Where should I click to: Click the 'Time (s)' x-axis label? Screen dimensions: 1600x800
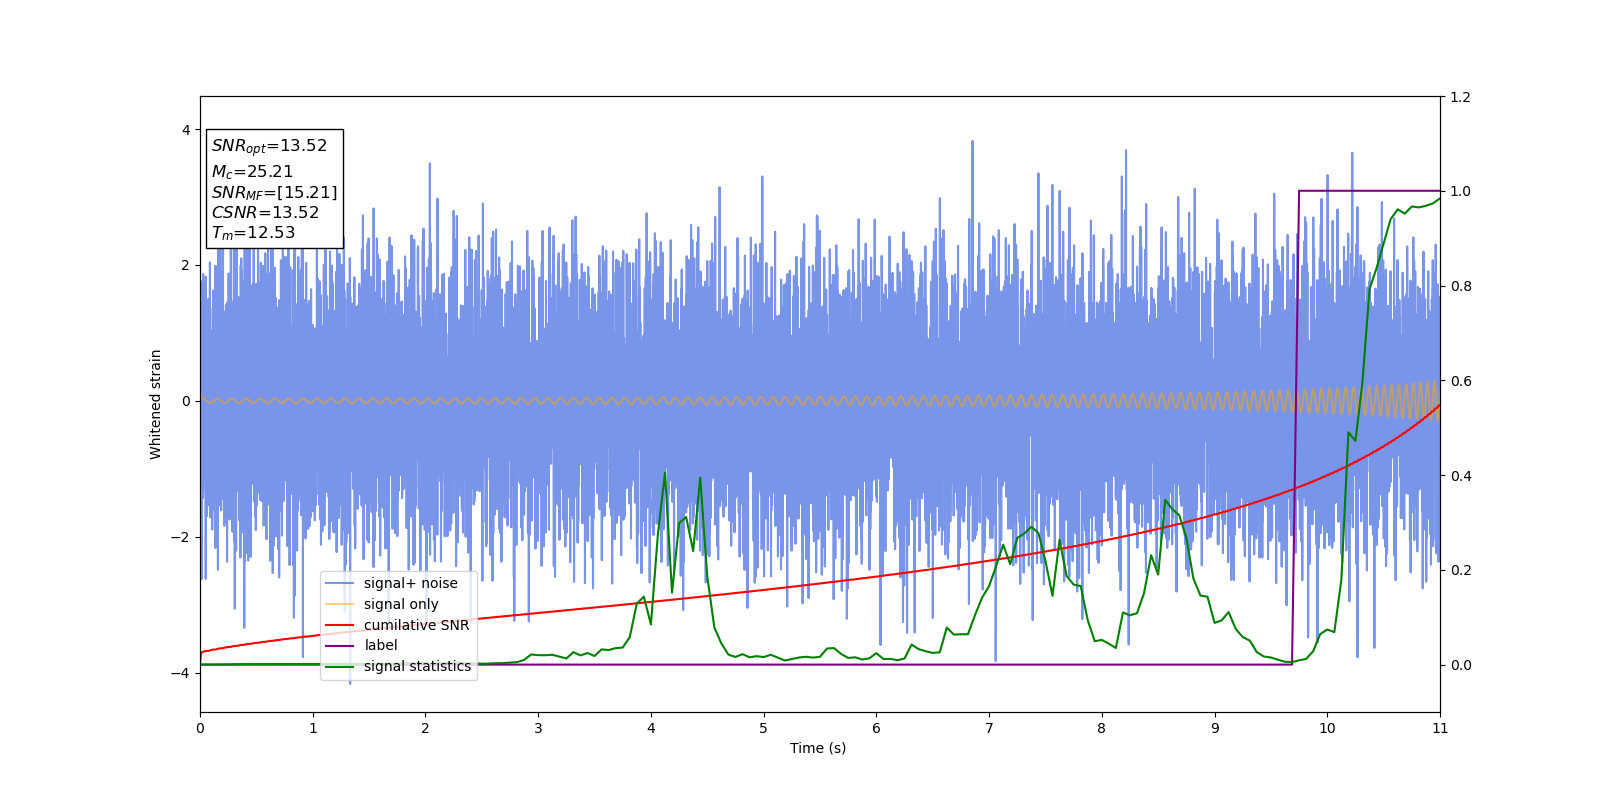[x=818, y=748]
